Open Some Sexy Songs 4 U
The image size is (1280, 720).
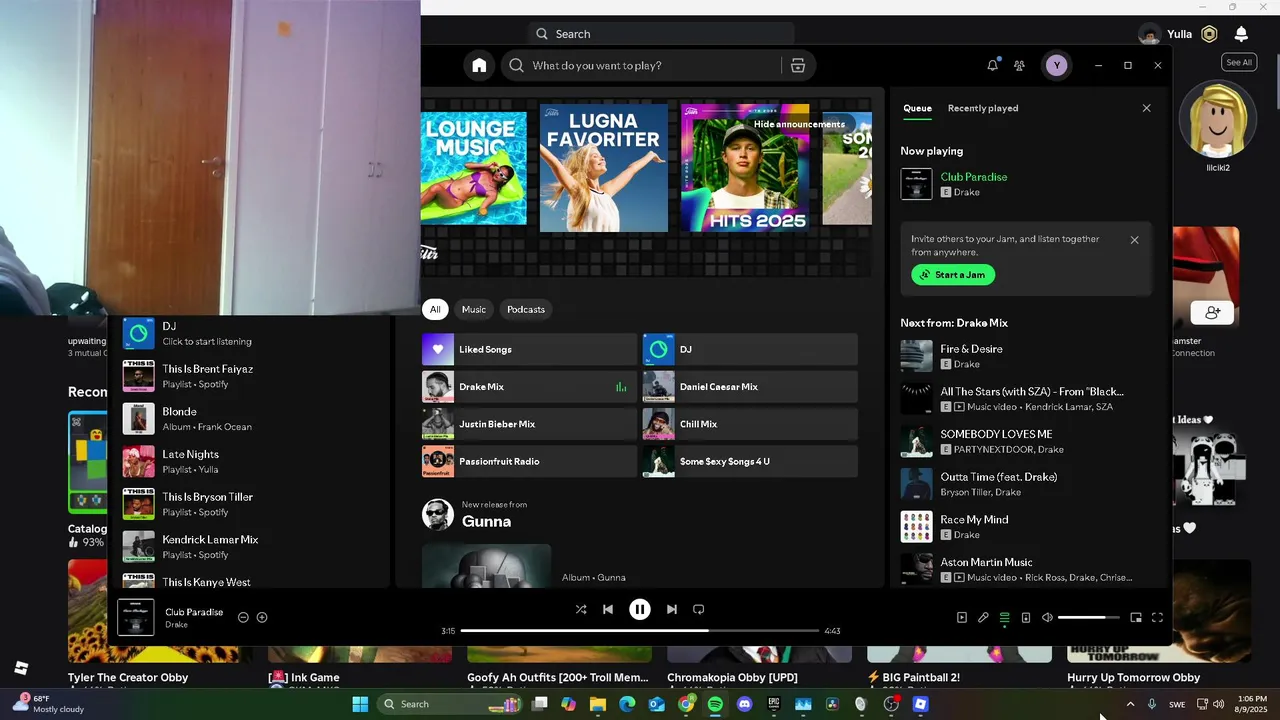tap(750, 461)
